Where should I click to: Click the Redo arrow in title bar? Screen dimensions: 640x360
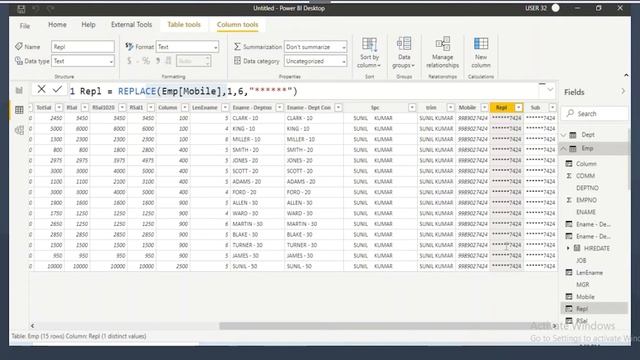[x=50, y=8]
